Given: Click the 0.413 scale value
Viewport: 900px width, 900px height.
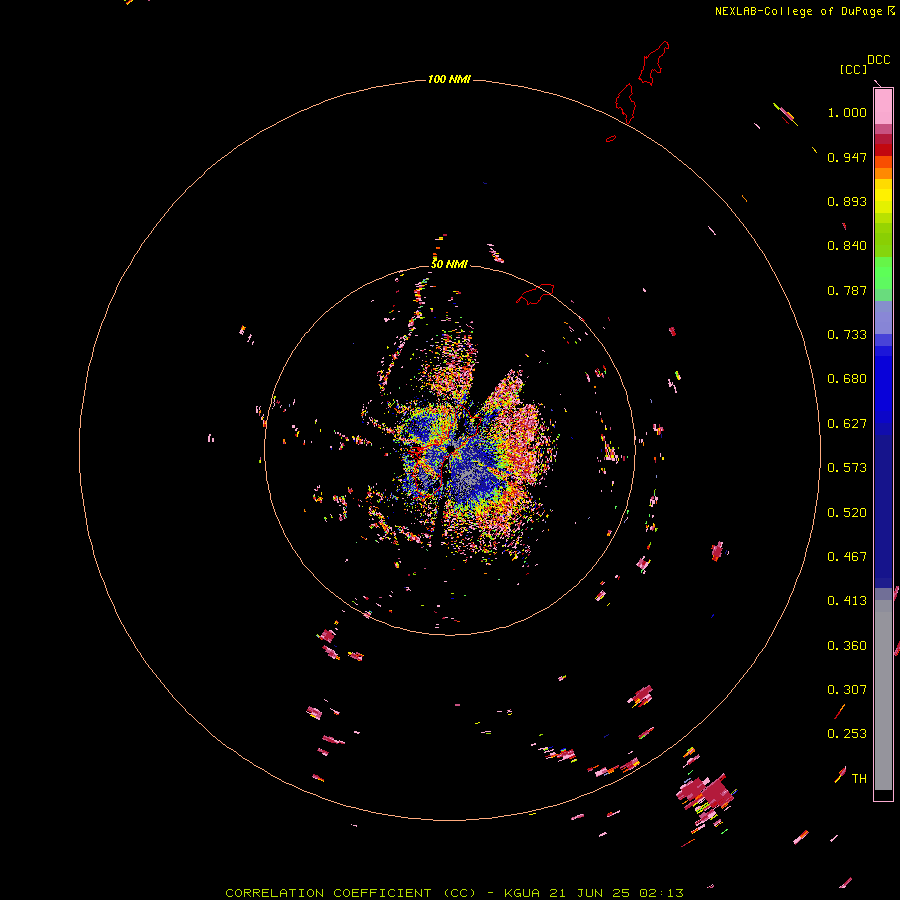Looking at the screenshot, I should coord(847,601).
